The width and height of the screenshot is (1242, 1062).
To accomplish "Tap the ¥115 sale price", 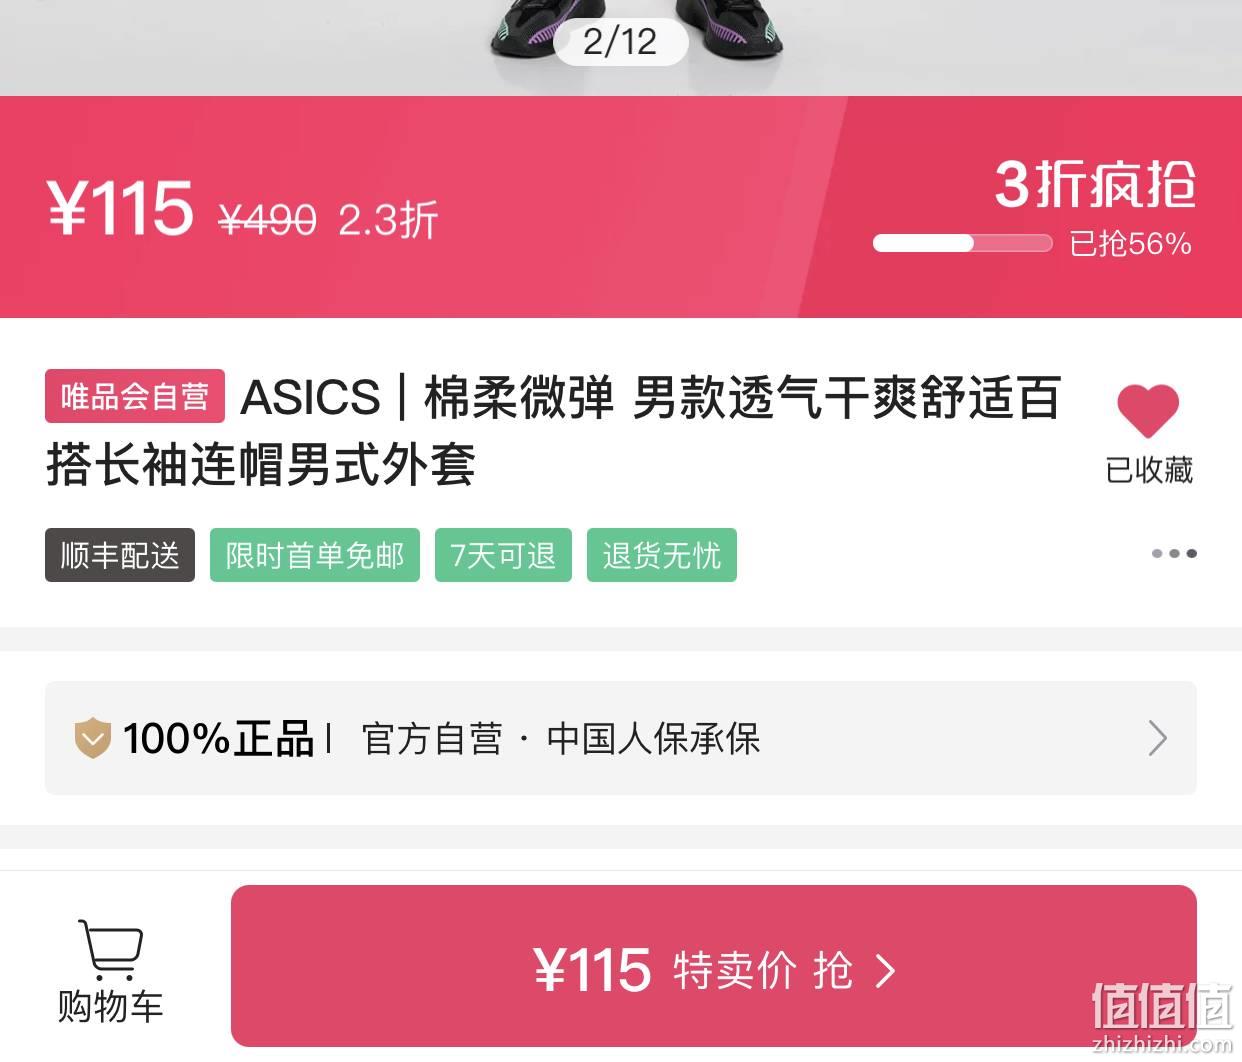I will (x=120, y=209).
